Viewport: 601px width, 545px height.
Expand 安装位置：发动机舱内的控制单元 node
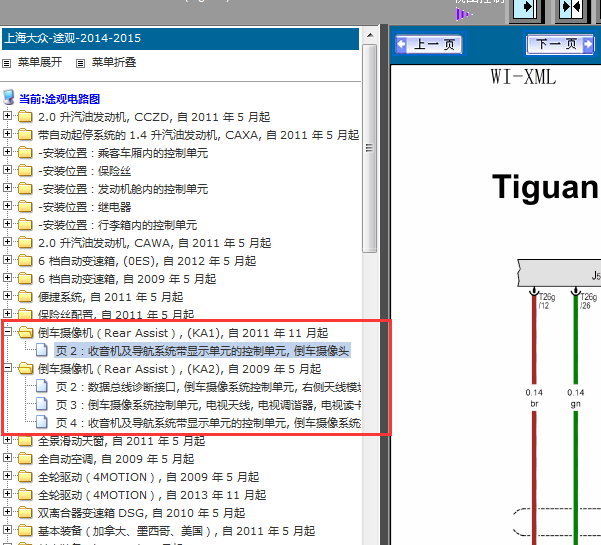click(7, 187)
